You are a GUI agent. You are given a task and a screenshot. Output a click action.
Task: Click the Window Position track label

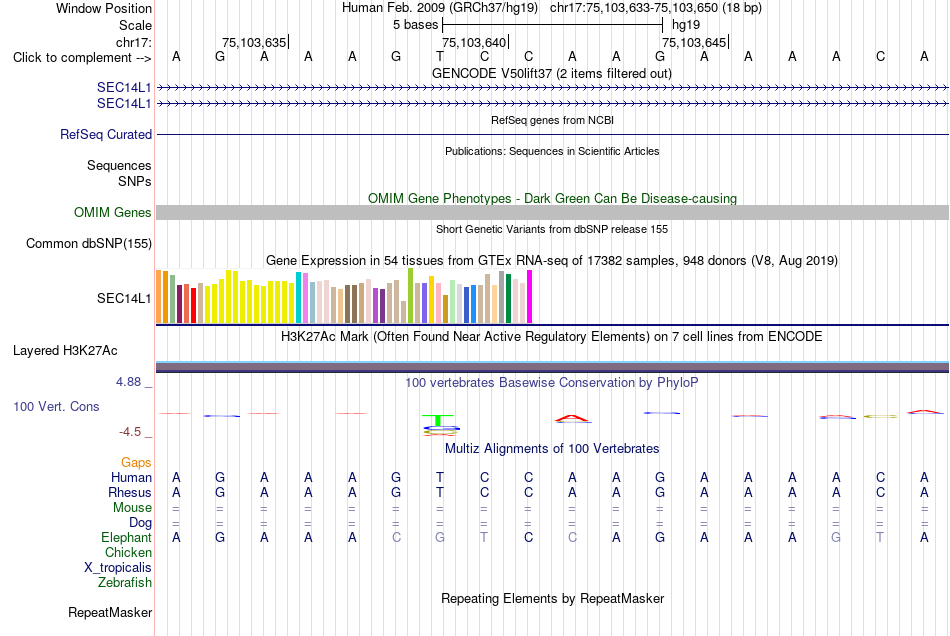104,8
